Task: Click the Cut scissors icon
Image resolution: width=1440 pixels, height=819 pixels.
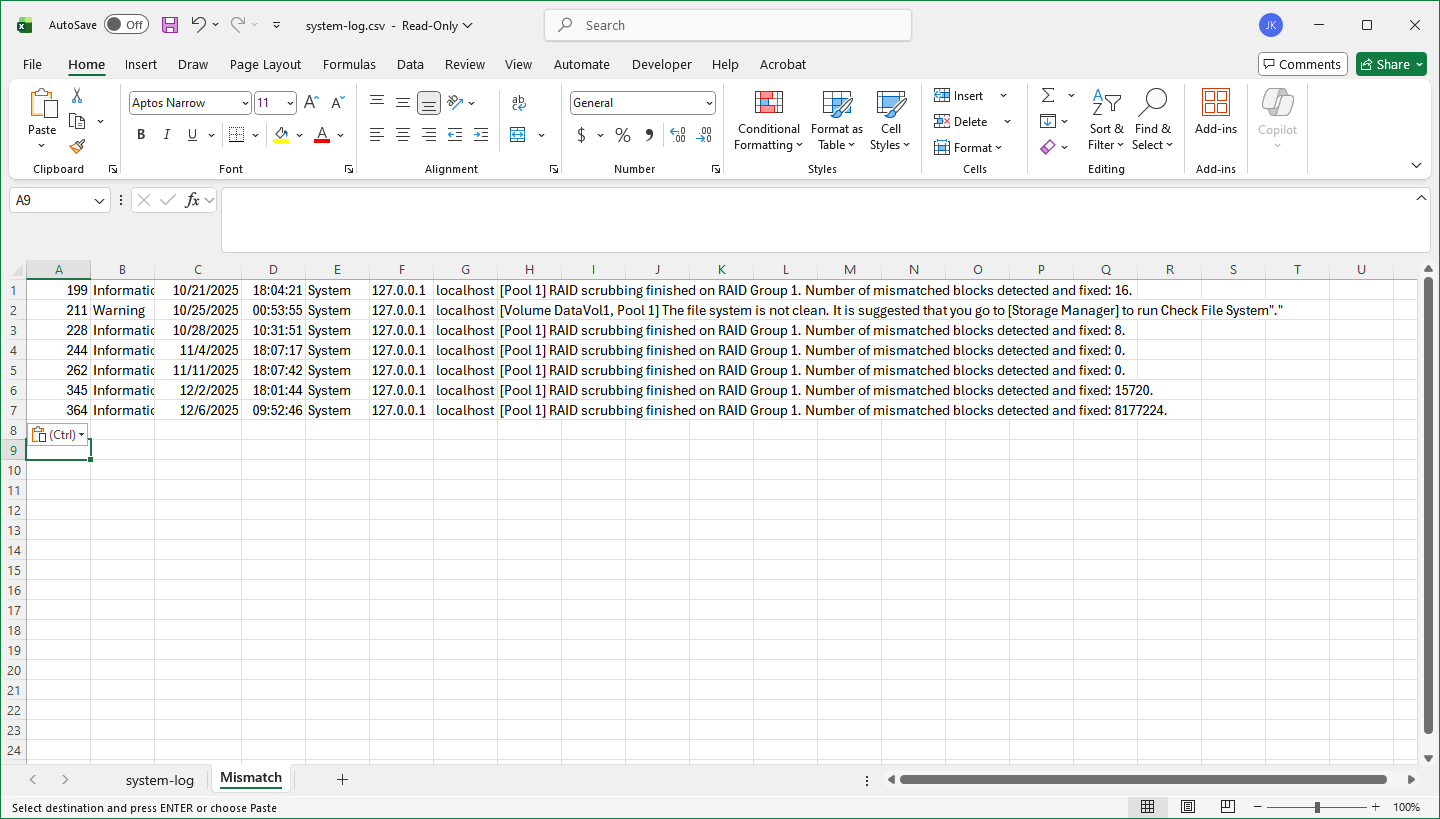Action: 77,96
